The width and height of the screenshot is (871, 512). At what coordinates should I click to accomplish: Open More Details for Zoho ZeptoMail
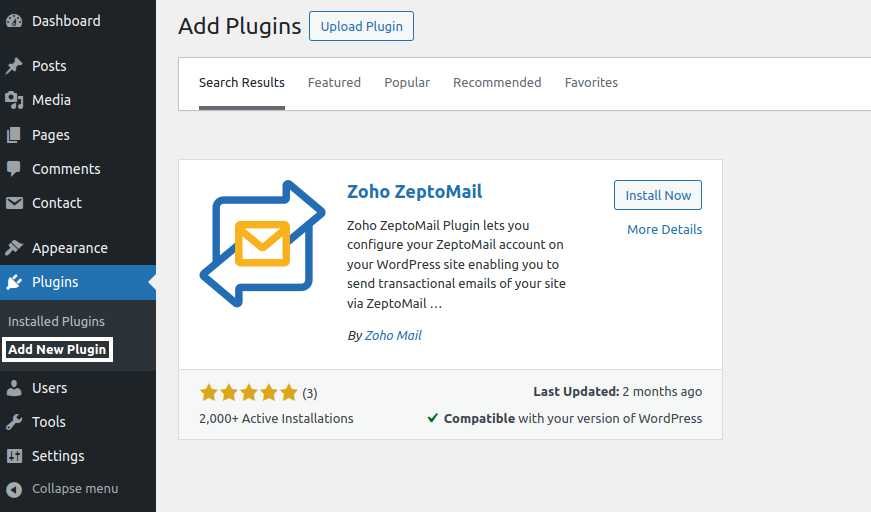coord(664,230)
